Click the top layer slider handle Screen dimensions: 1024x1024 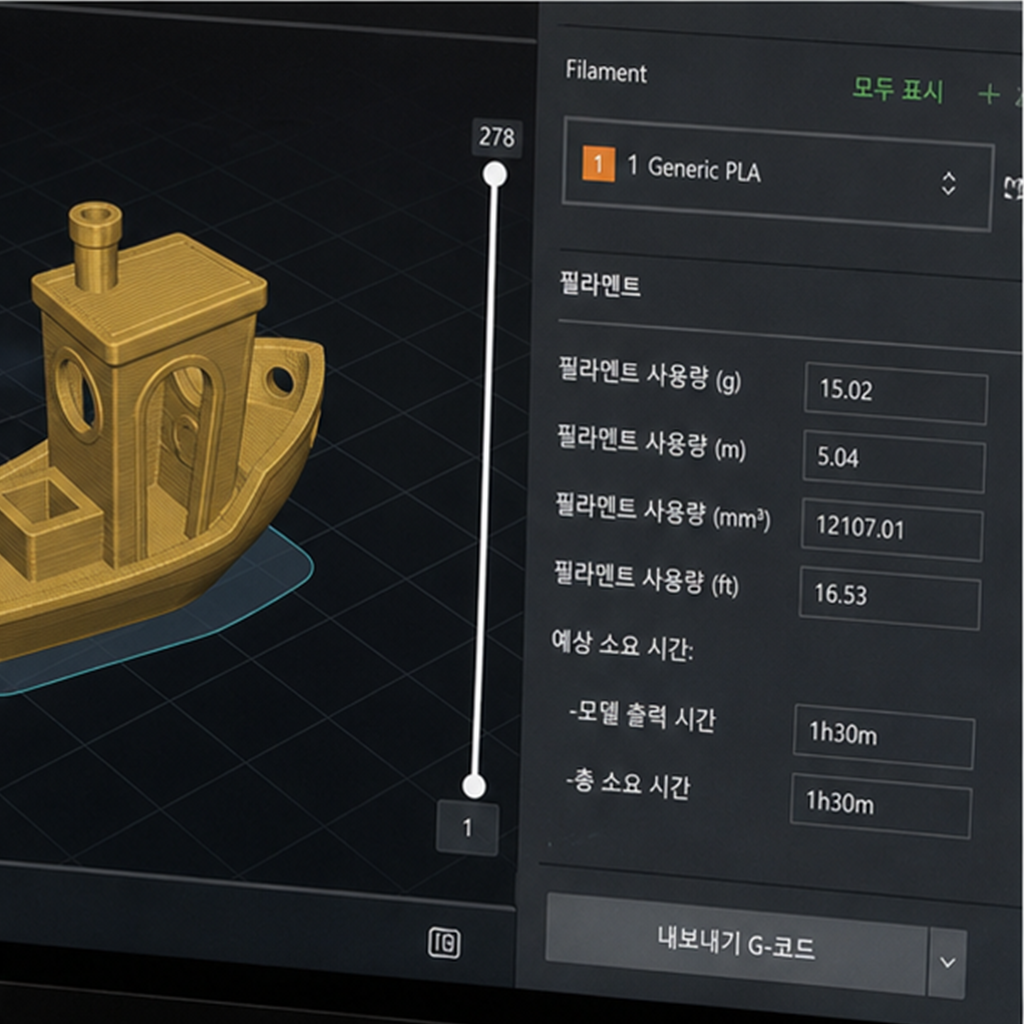click(495, 174)
